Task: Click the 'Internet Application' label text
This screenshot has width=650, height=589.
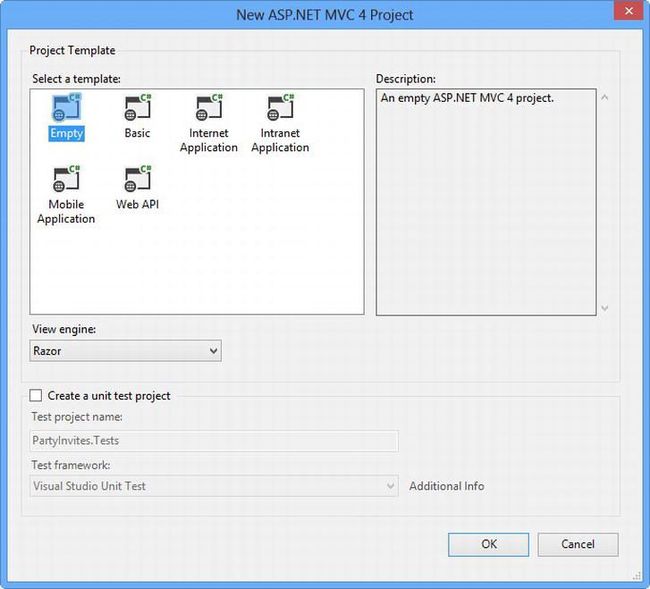Action: pyautogui.click(x=209, y=140)
